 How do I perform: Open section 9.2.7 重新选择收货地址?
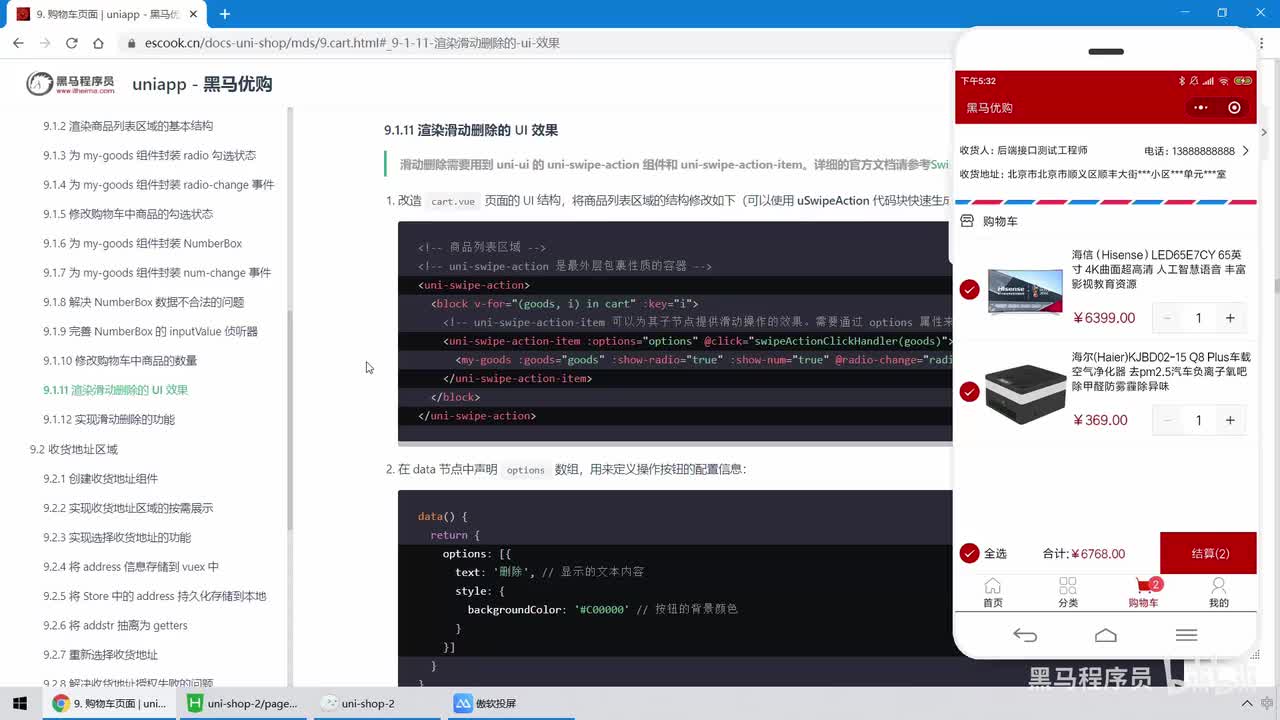click(x=101, y=655)
